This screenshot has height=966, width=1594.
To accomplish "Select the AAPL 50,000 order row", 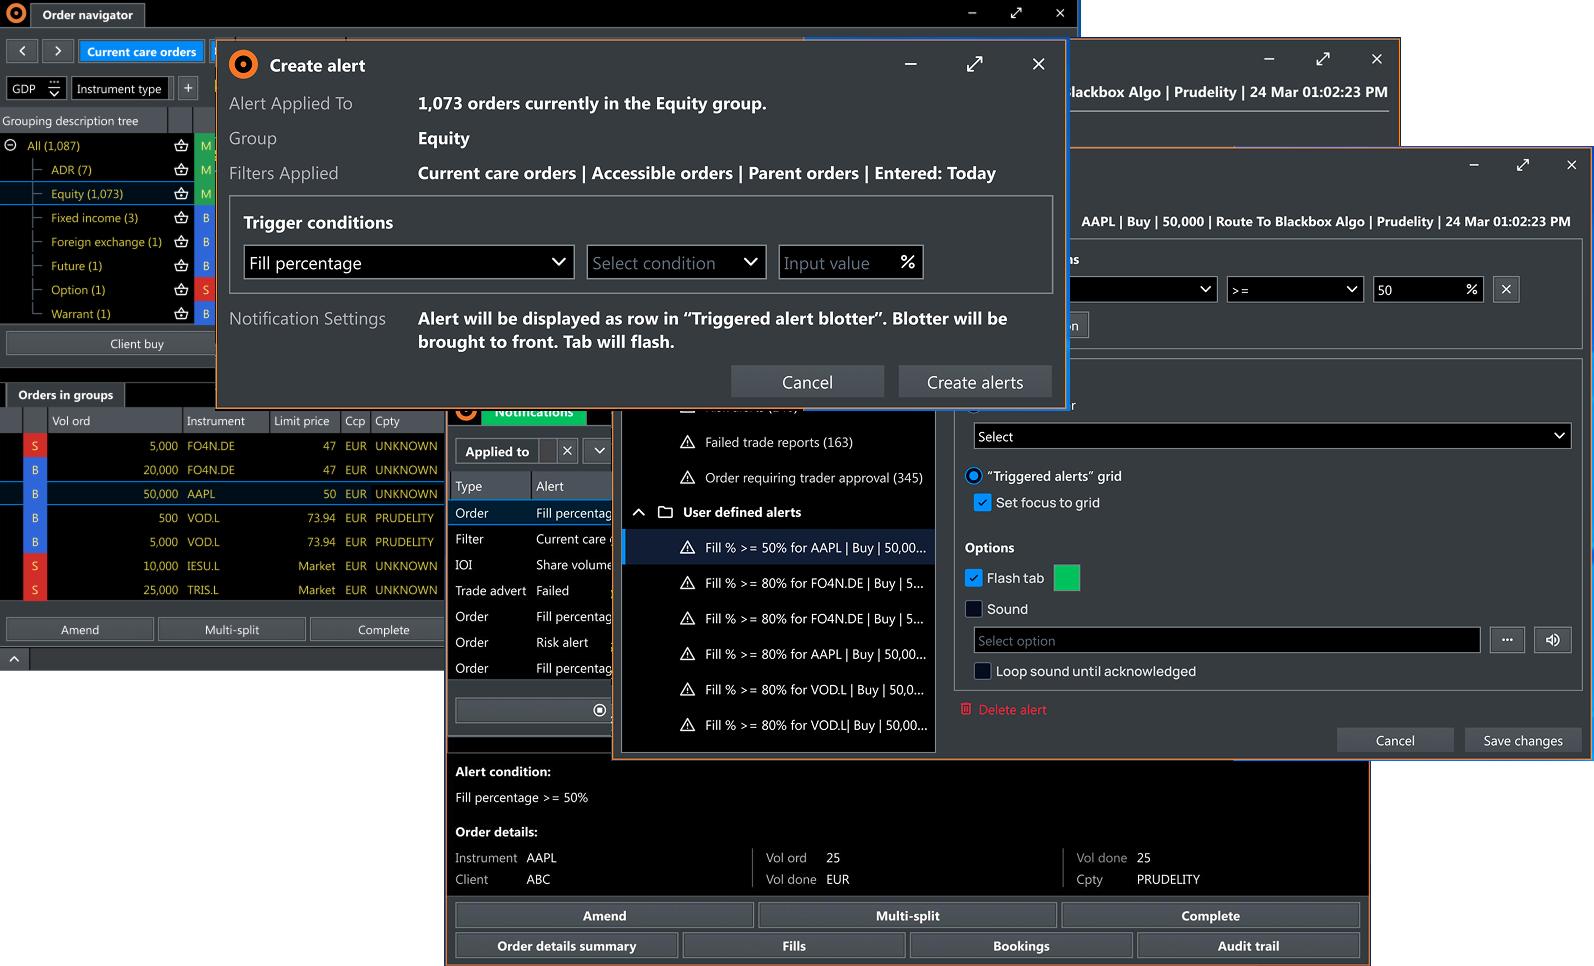I will [221, 494].
